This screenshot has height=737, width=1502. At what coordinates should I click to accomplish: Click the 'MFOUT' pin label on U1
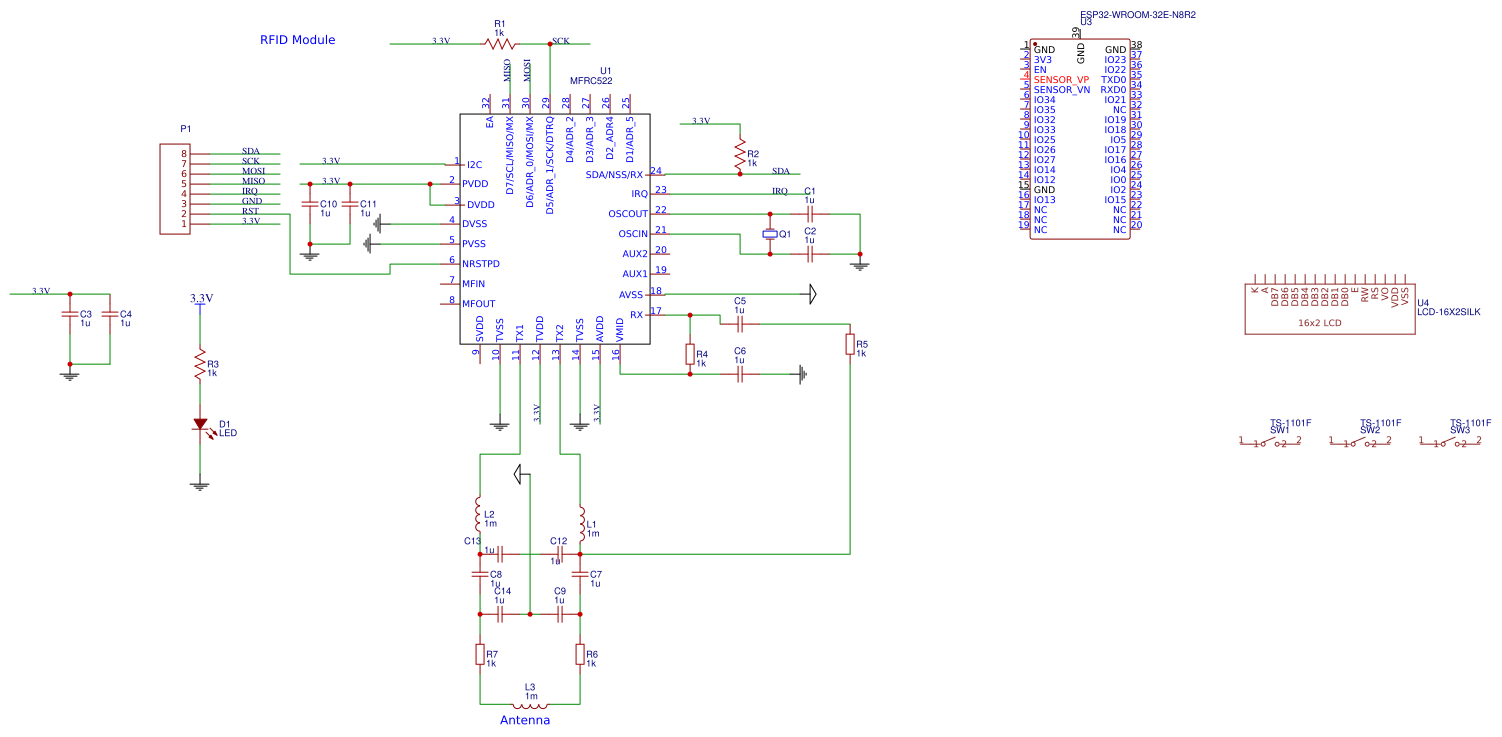[x=479, y=304]
